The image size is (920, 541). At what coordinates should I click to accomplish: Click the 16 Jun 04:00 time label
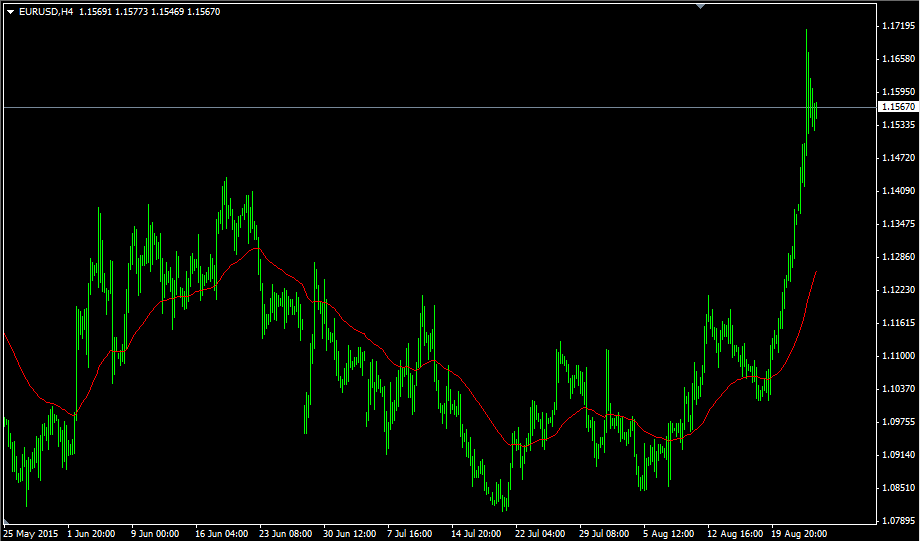tap(221, 534)
